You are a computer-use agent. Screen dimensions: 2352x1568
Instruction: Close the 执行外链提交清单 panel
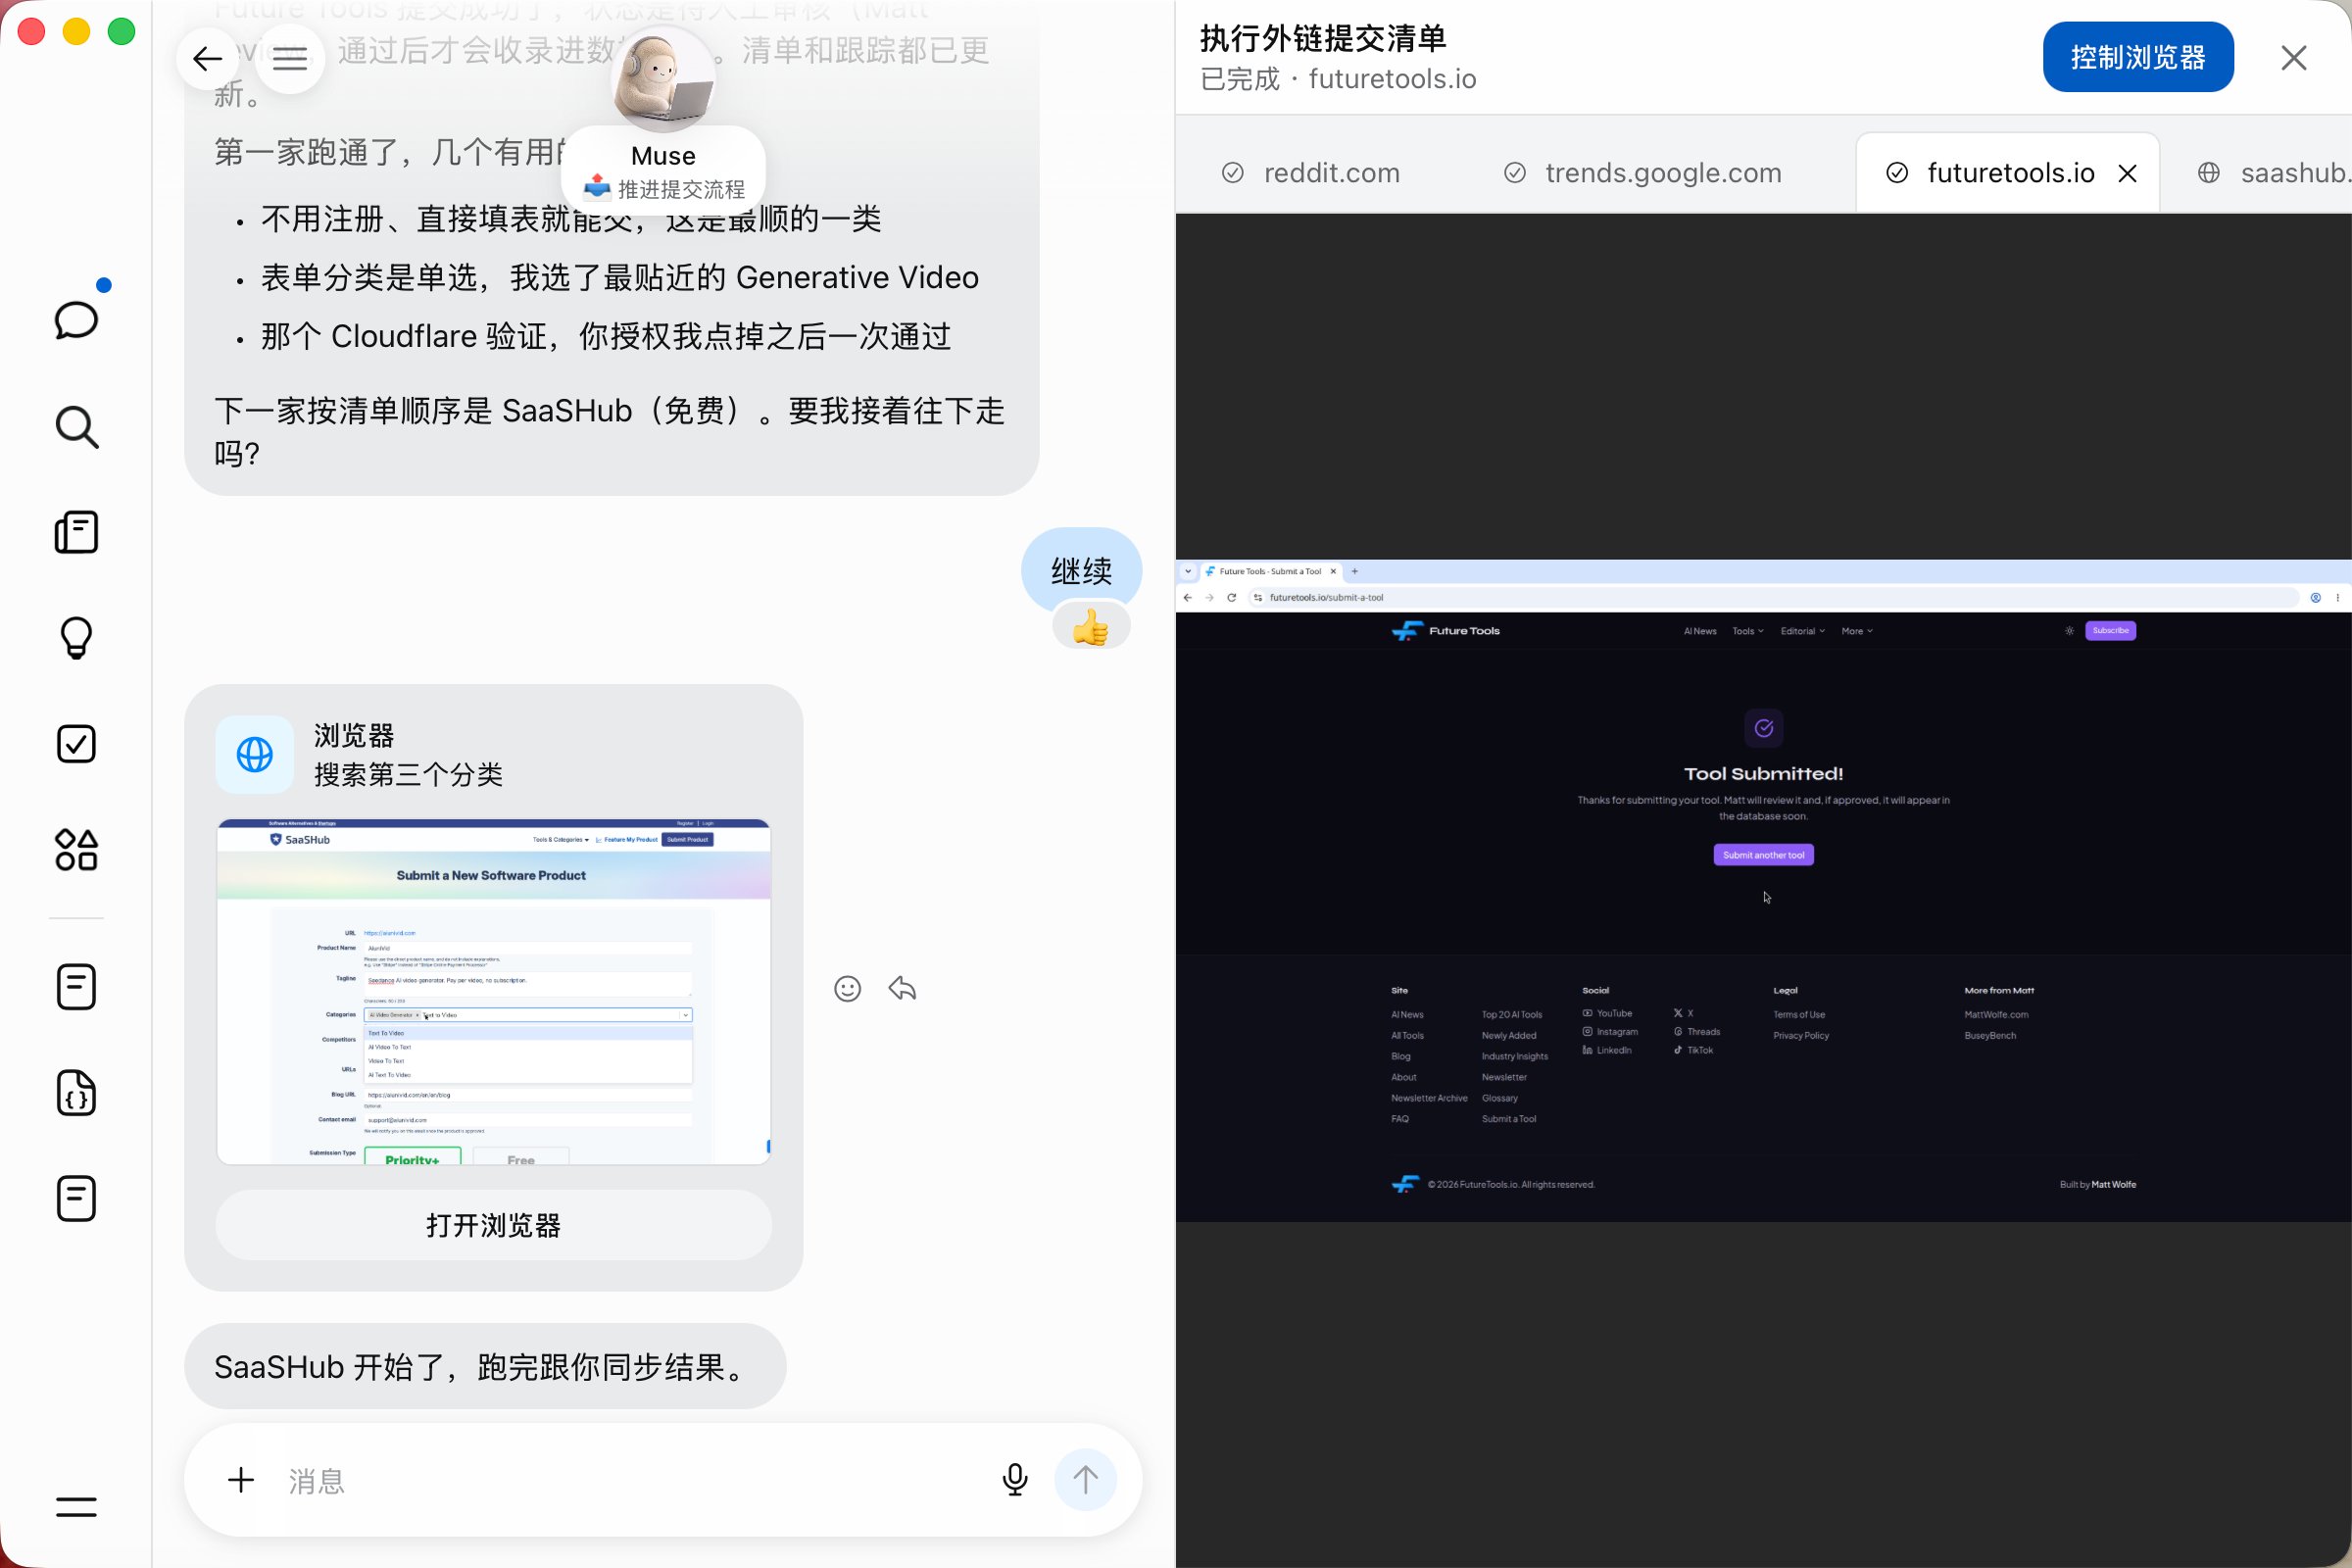click(x=2294, y=58)
